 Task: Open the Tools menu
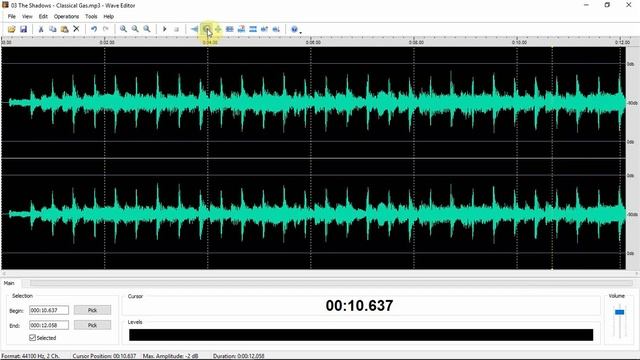tap(91, 16)
